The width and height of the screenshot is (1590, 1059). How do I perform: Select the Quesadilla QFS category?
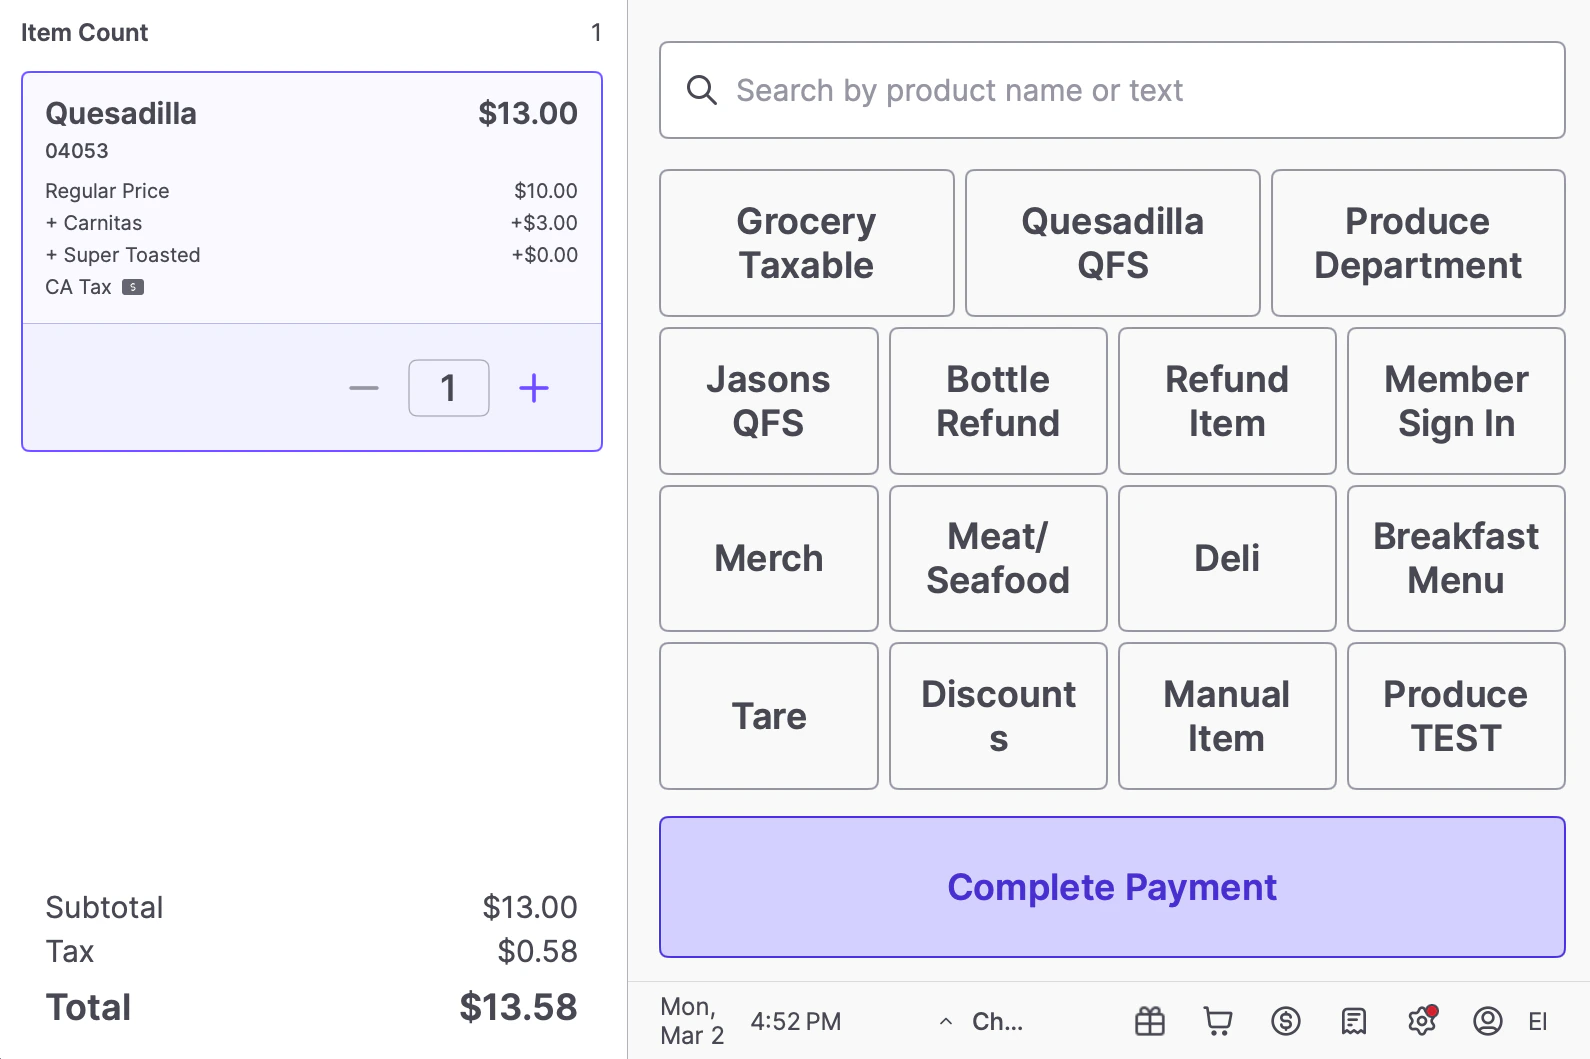1112,243
